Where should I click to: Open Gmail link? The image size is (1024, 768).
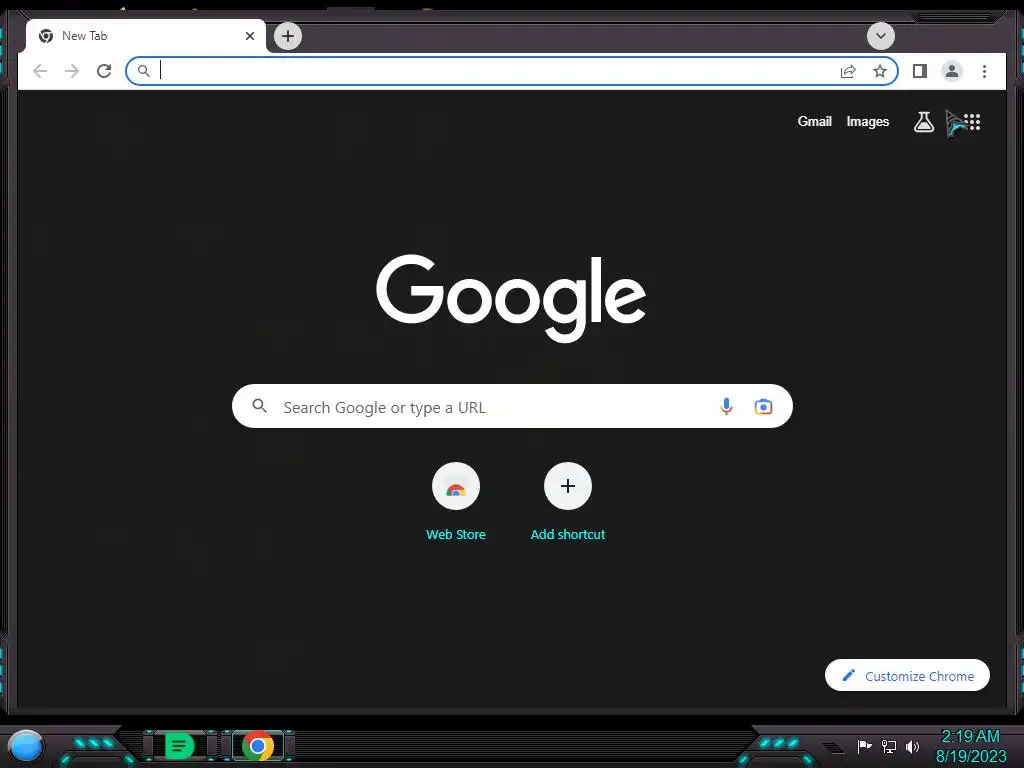click(x=814, y=121)
